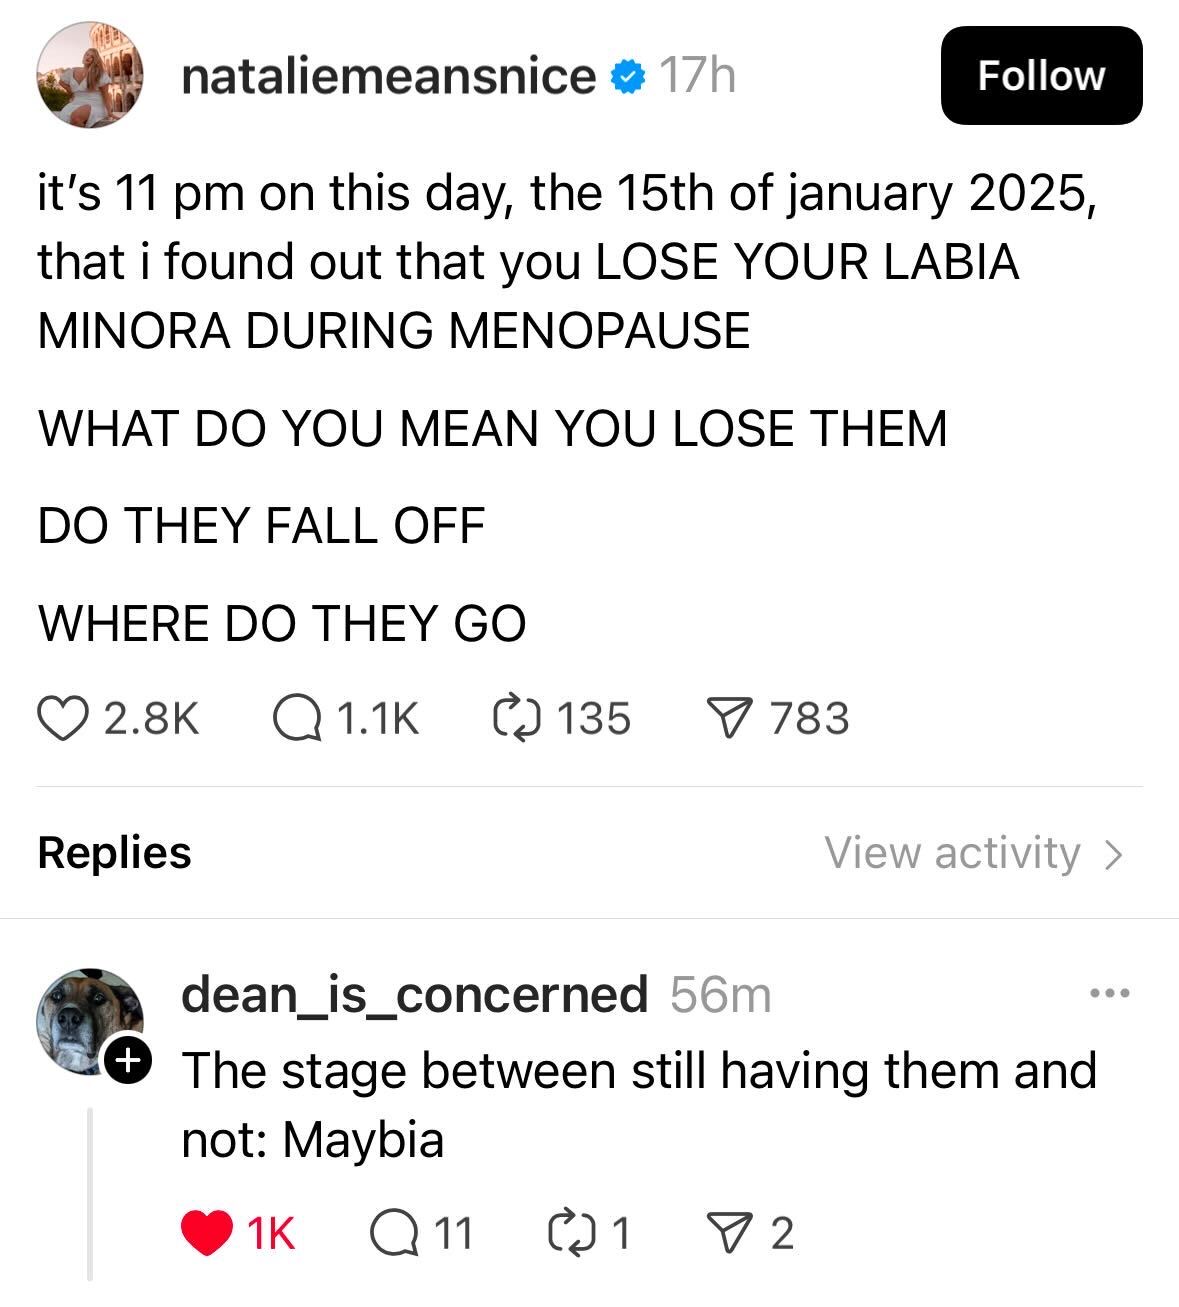1179x1307 pixels.
Task: Click the 1K likes count on reply
Action: tap(271, 1233)
